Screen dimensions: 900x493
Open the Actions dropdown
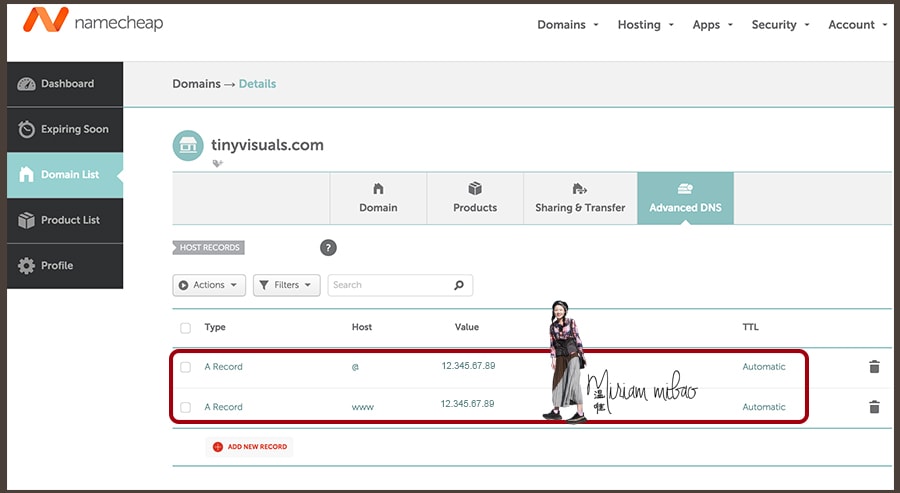point(209,285)
